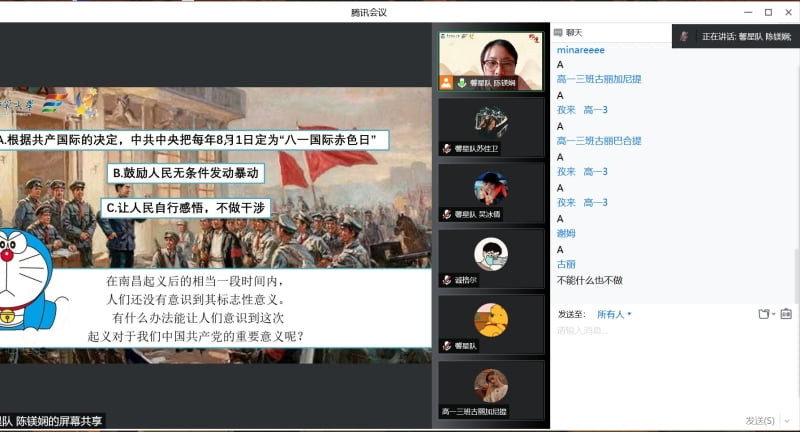800x432 pixels.
Task: Click the sender name 高一三班古丽加尼提 in chat
Action: point(599,79)
